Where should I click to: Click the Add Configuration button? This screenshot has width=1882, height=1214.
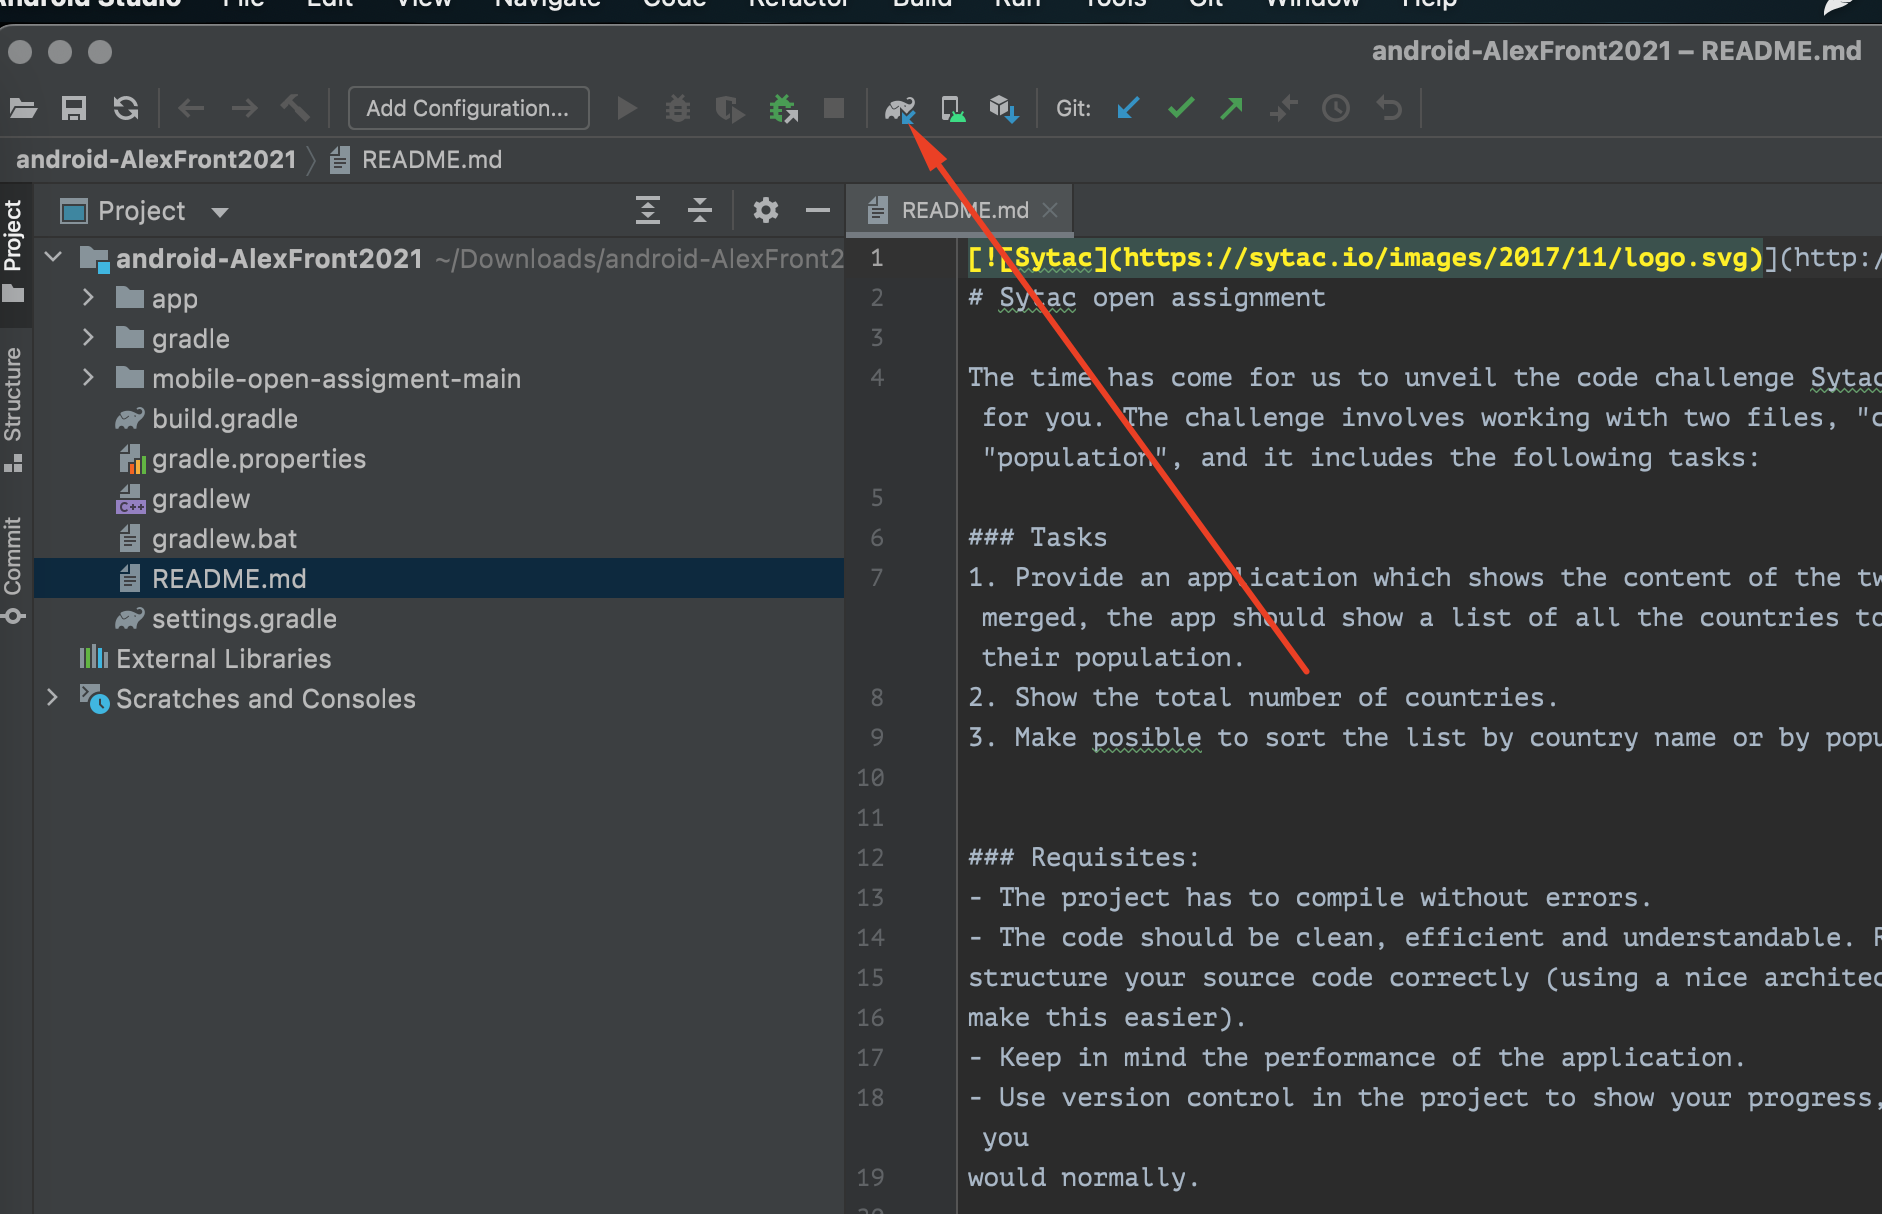[468, 108]
